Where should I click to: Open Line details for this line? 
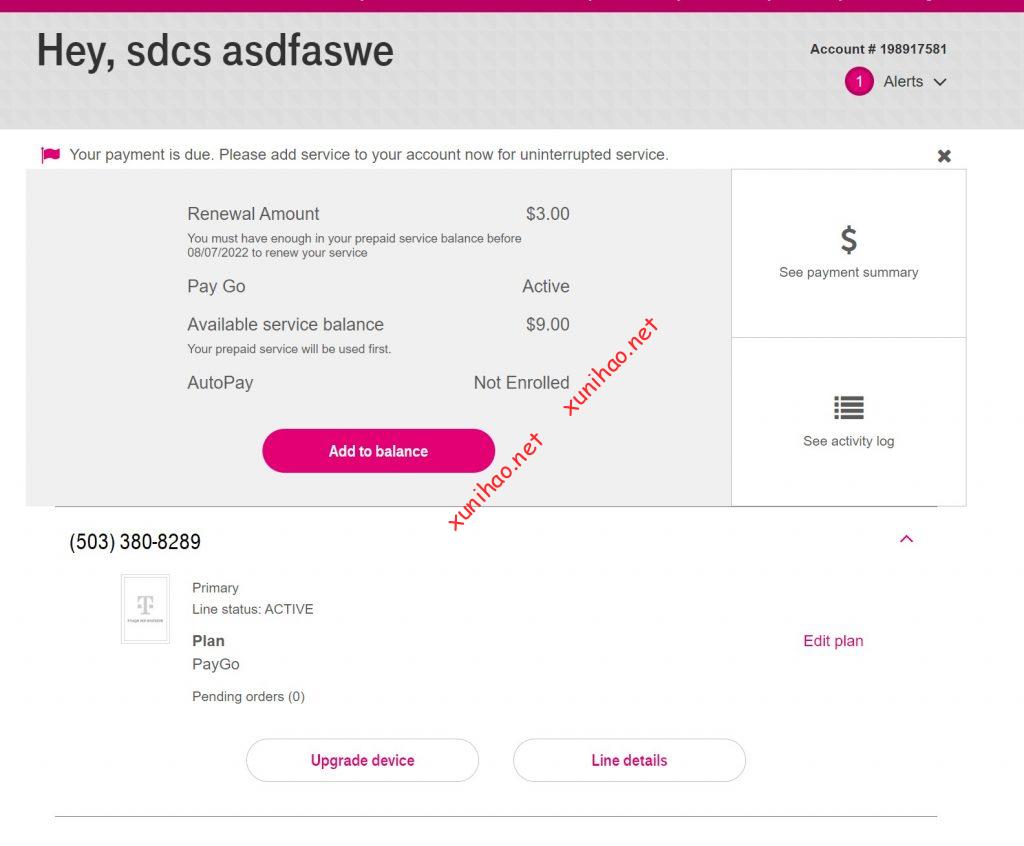click(x=629, y=760)
